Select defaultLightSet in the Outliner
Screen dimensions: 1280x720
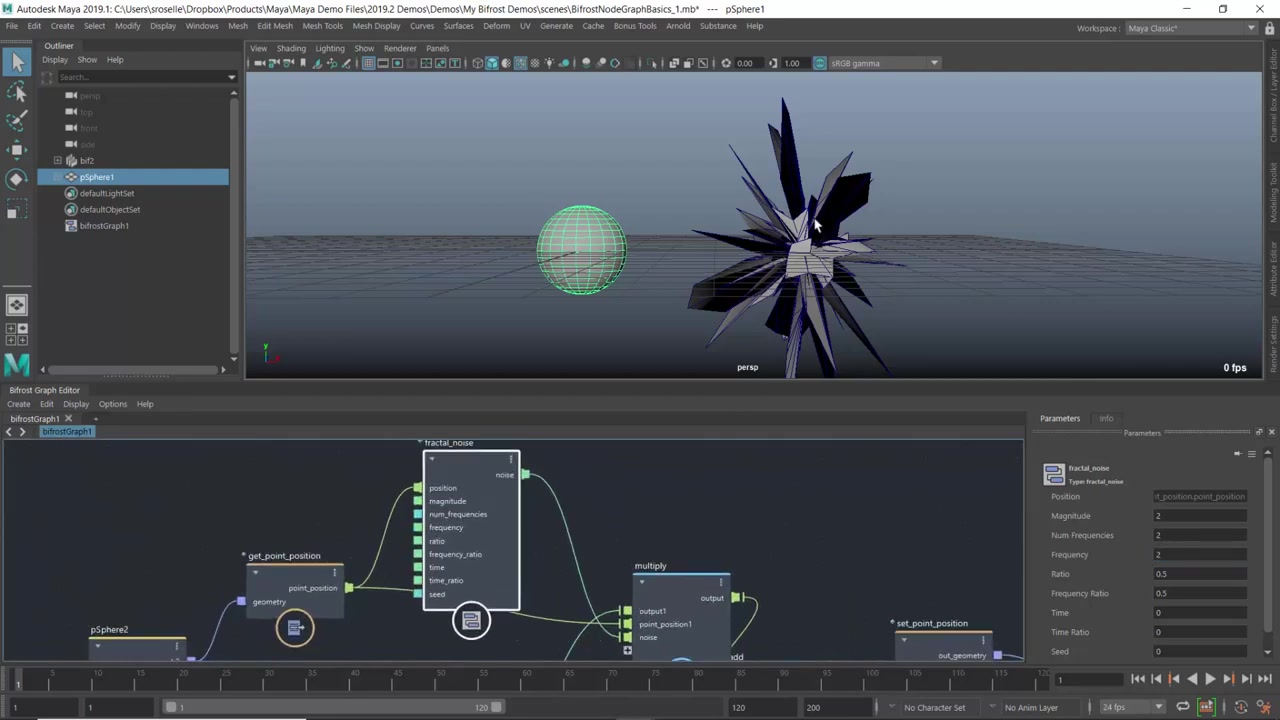coord(107,193)
